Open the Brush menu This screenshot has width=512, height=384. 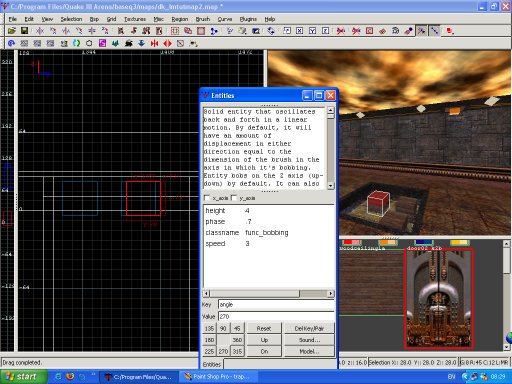(x=203, y=19)
